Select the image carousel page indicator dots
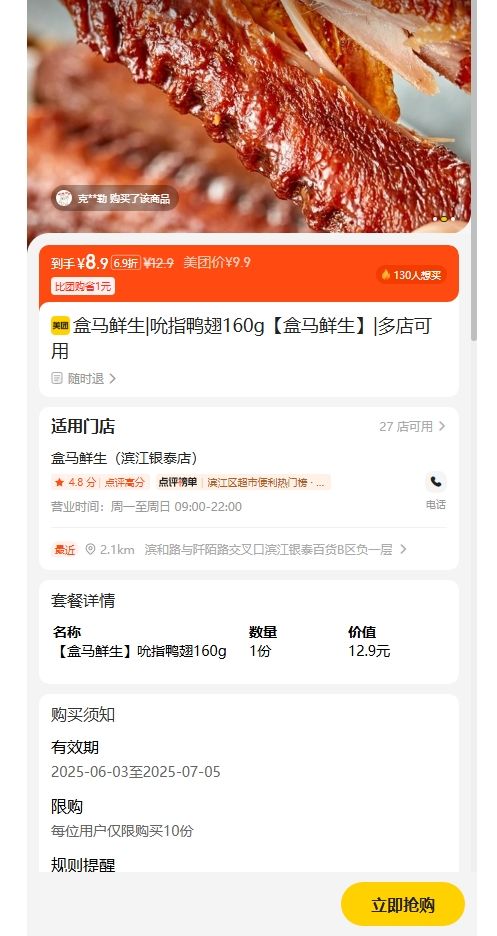The width and height of the screenshot is (497, 936). [444, 219]
